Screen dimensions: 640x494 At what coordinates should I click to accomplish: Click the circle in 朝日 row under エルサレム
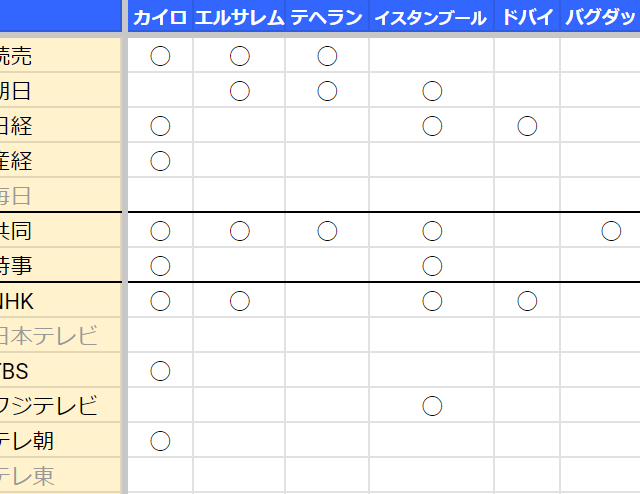pyautogui.click(x=239, y=91)
